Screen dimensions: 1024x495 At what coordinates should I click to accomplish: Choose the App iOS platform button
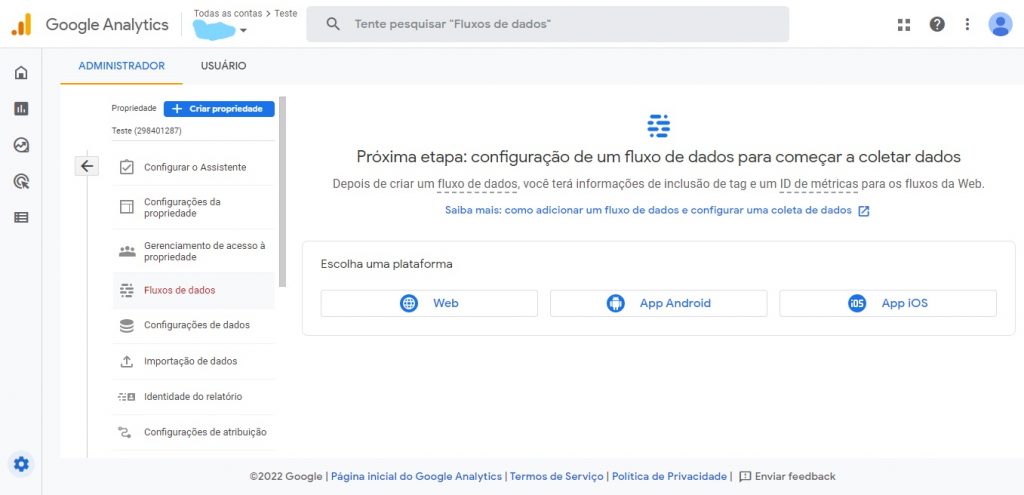[888, 304]
